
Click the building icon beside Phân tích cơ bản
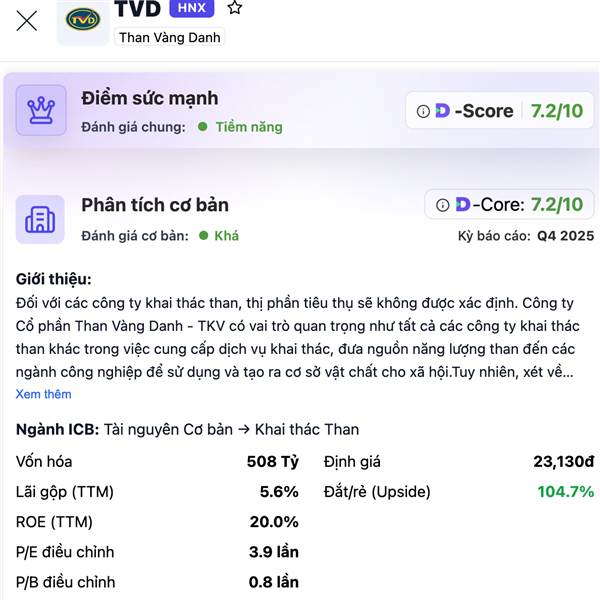point(40,219)
